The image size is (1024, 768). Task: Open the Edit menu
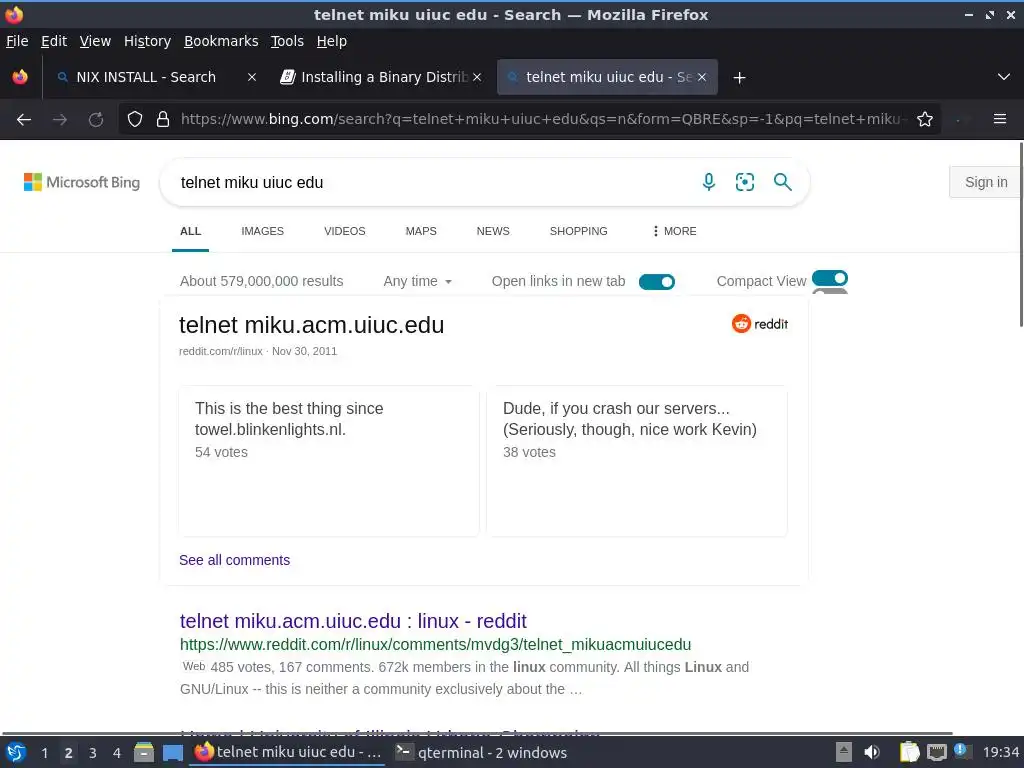(x=54, y=41)
